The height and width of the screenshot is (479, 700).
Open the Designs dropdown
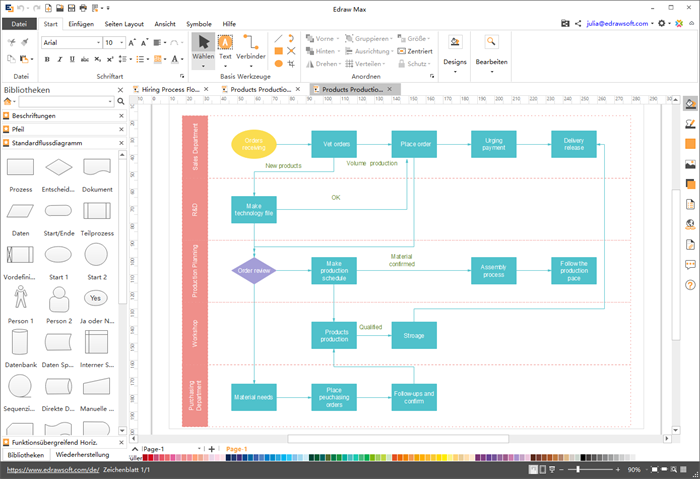click(x=455, y=61)
